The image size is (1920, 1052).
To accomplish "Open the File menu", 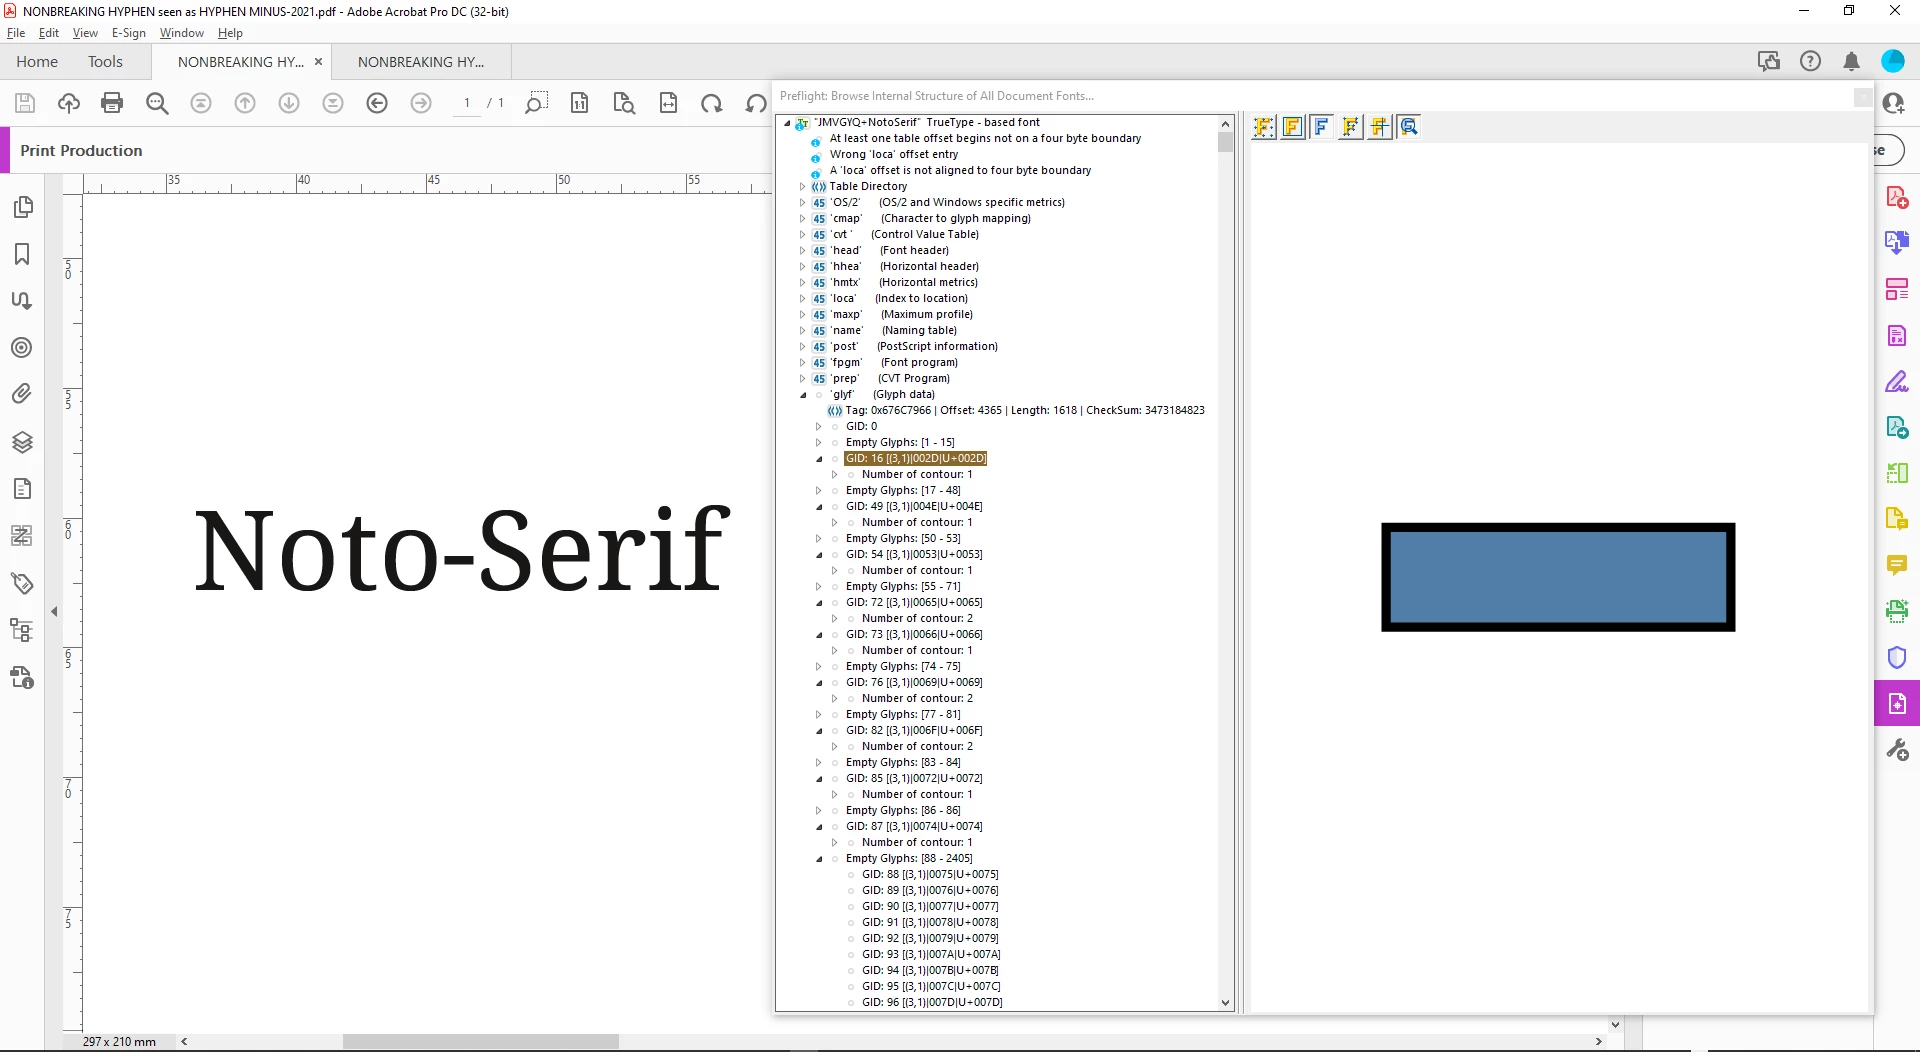I will coord(15,33).
